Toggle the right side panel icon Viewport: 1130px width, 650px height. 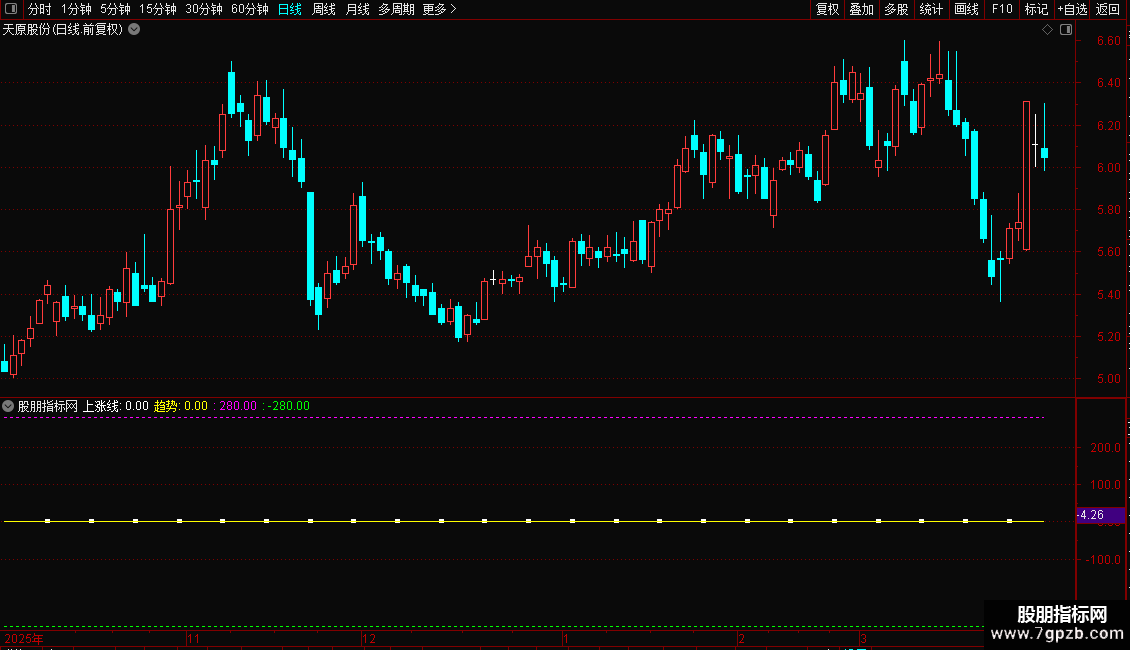[x=1066, y=30]
